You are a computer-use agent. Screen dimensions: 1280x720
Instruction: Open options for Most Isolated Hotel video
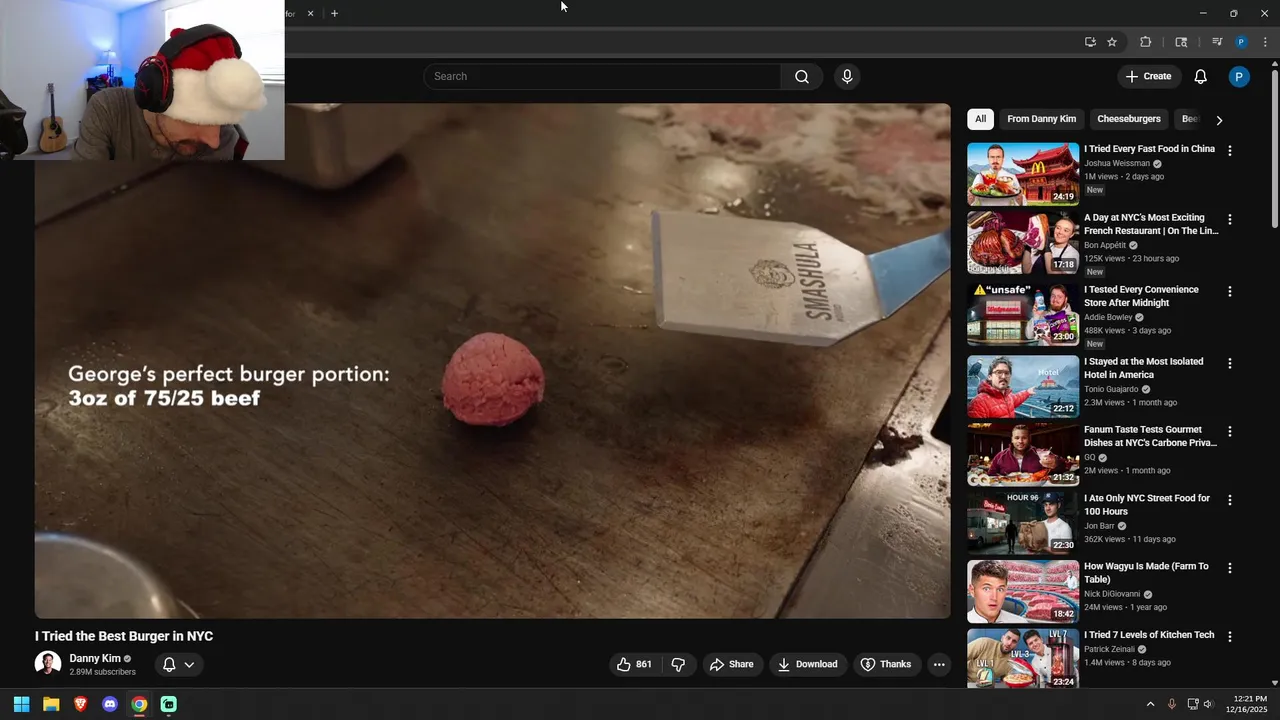(1230, 363)
